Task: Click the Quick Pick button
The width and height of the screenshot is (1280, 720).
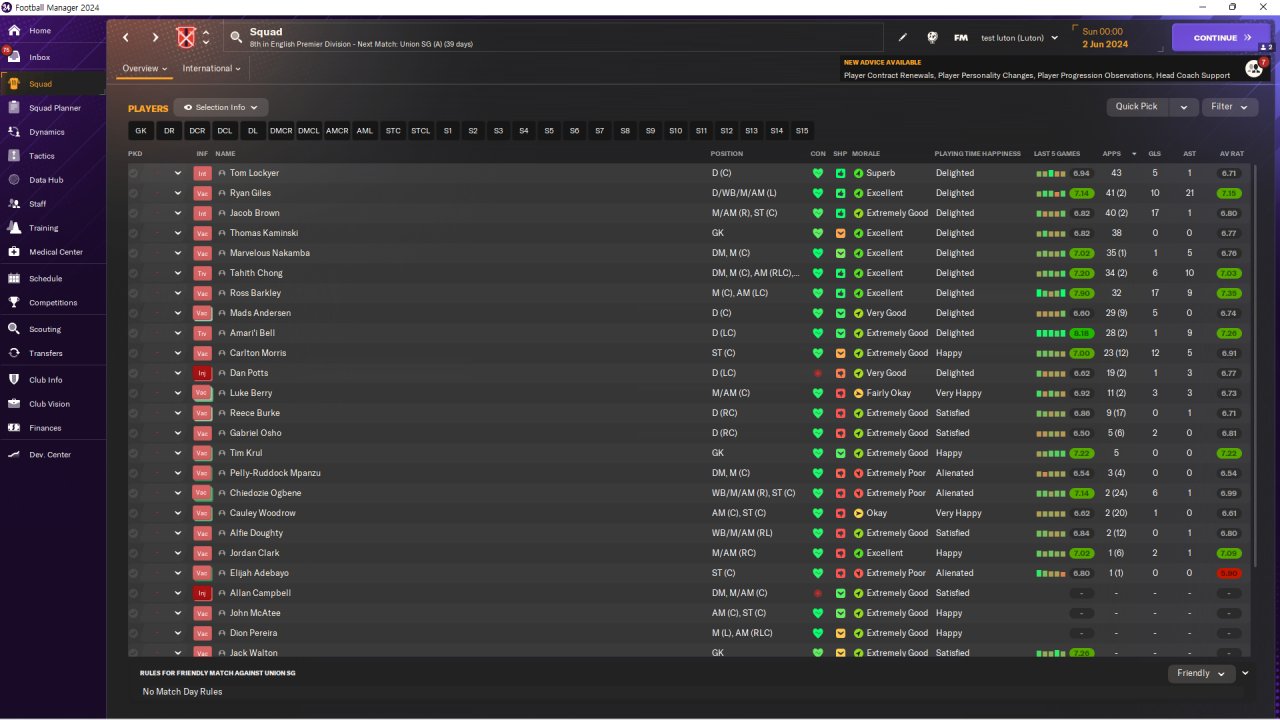Action: (1137, 107)
